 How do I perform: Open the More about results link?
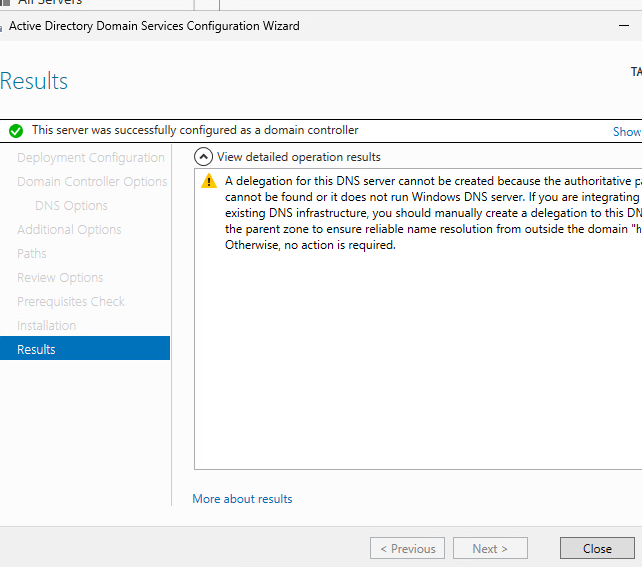242,499
